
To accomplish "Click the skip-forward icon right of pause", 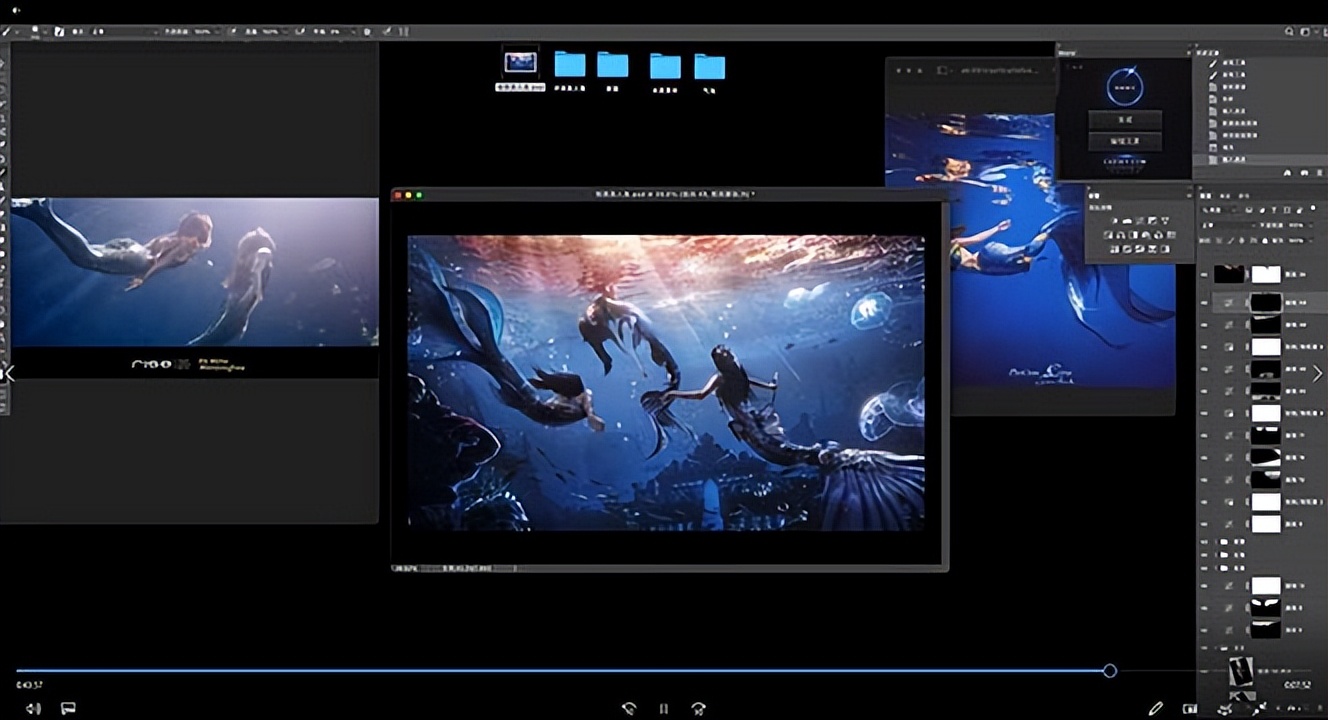I will [x=698, y=708].
